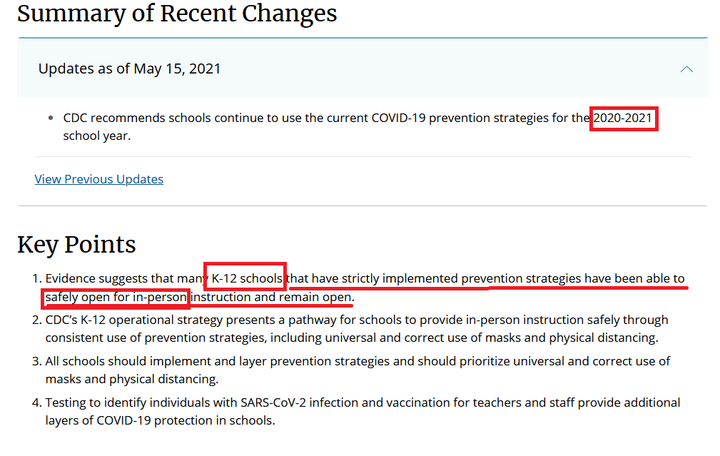This screenshot has width=720, height=456.
Task: Collapse the updates section using the chevron icon
Action: tap(686, 69)
